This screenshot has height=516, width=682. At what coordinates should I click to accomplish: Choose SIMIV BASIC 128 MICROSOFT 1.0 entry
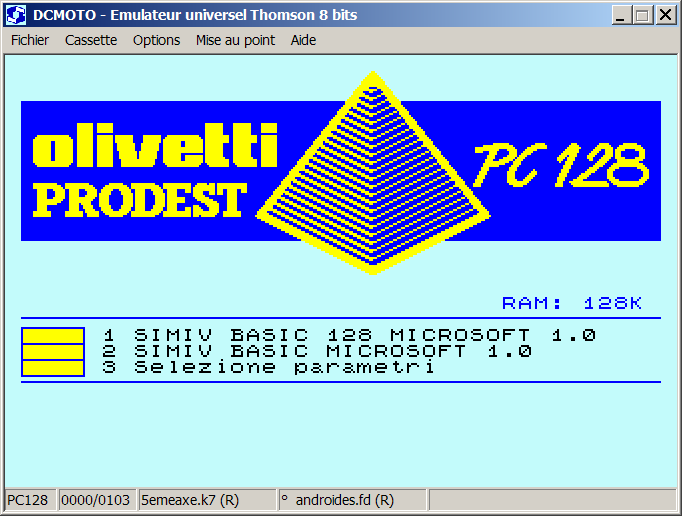coord(350,335)
